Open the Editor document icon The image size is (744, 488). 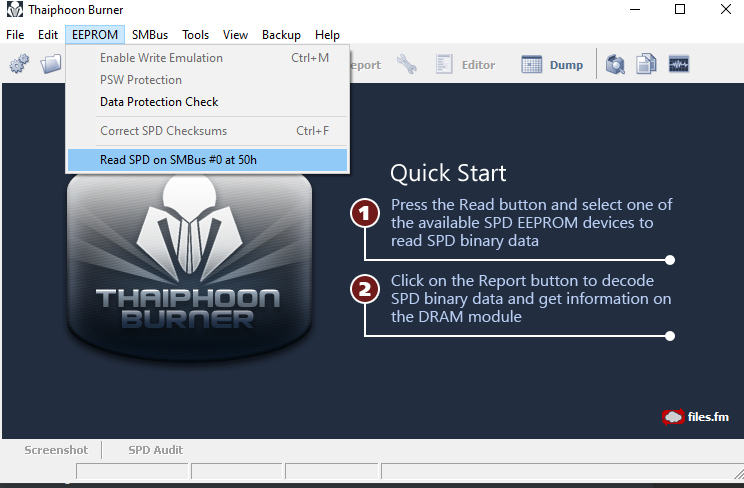[x=444, y=64]
